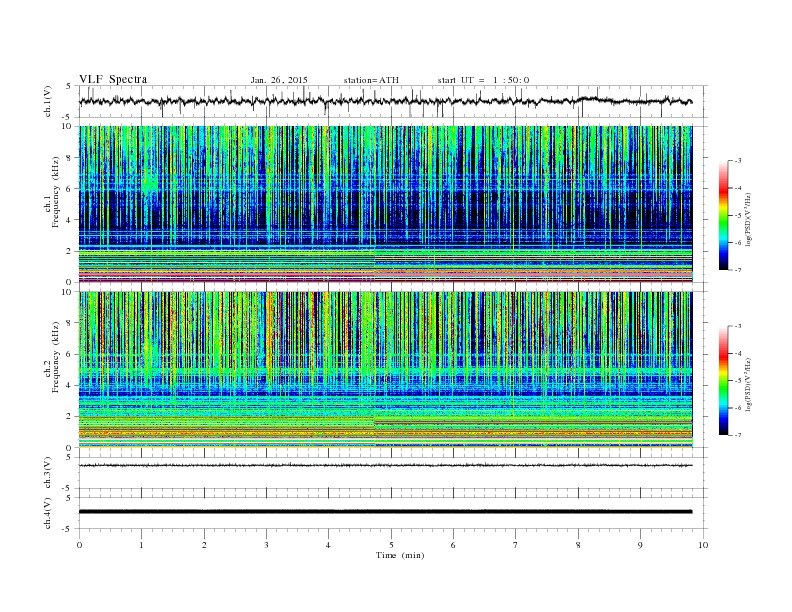Click the "2" tick on ch.2 frequency axis
The width and height of the screenshot is (792, 612).
pyautogui.click(x=70, y=417)
